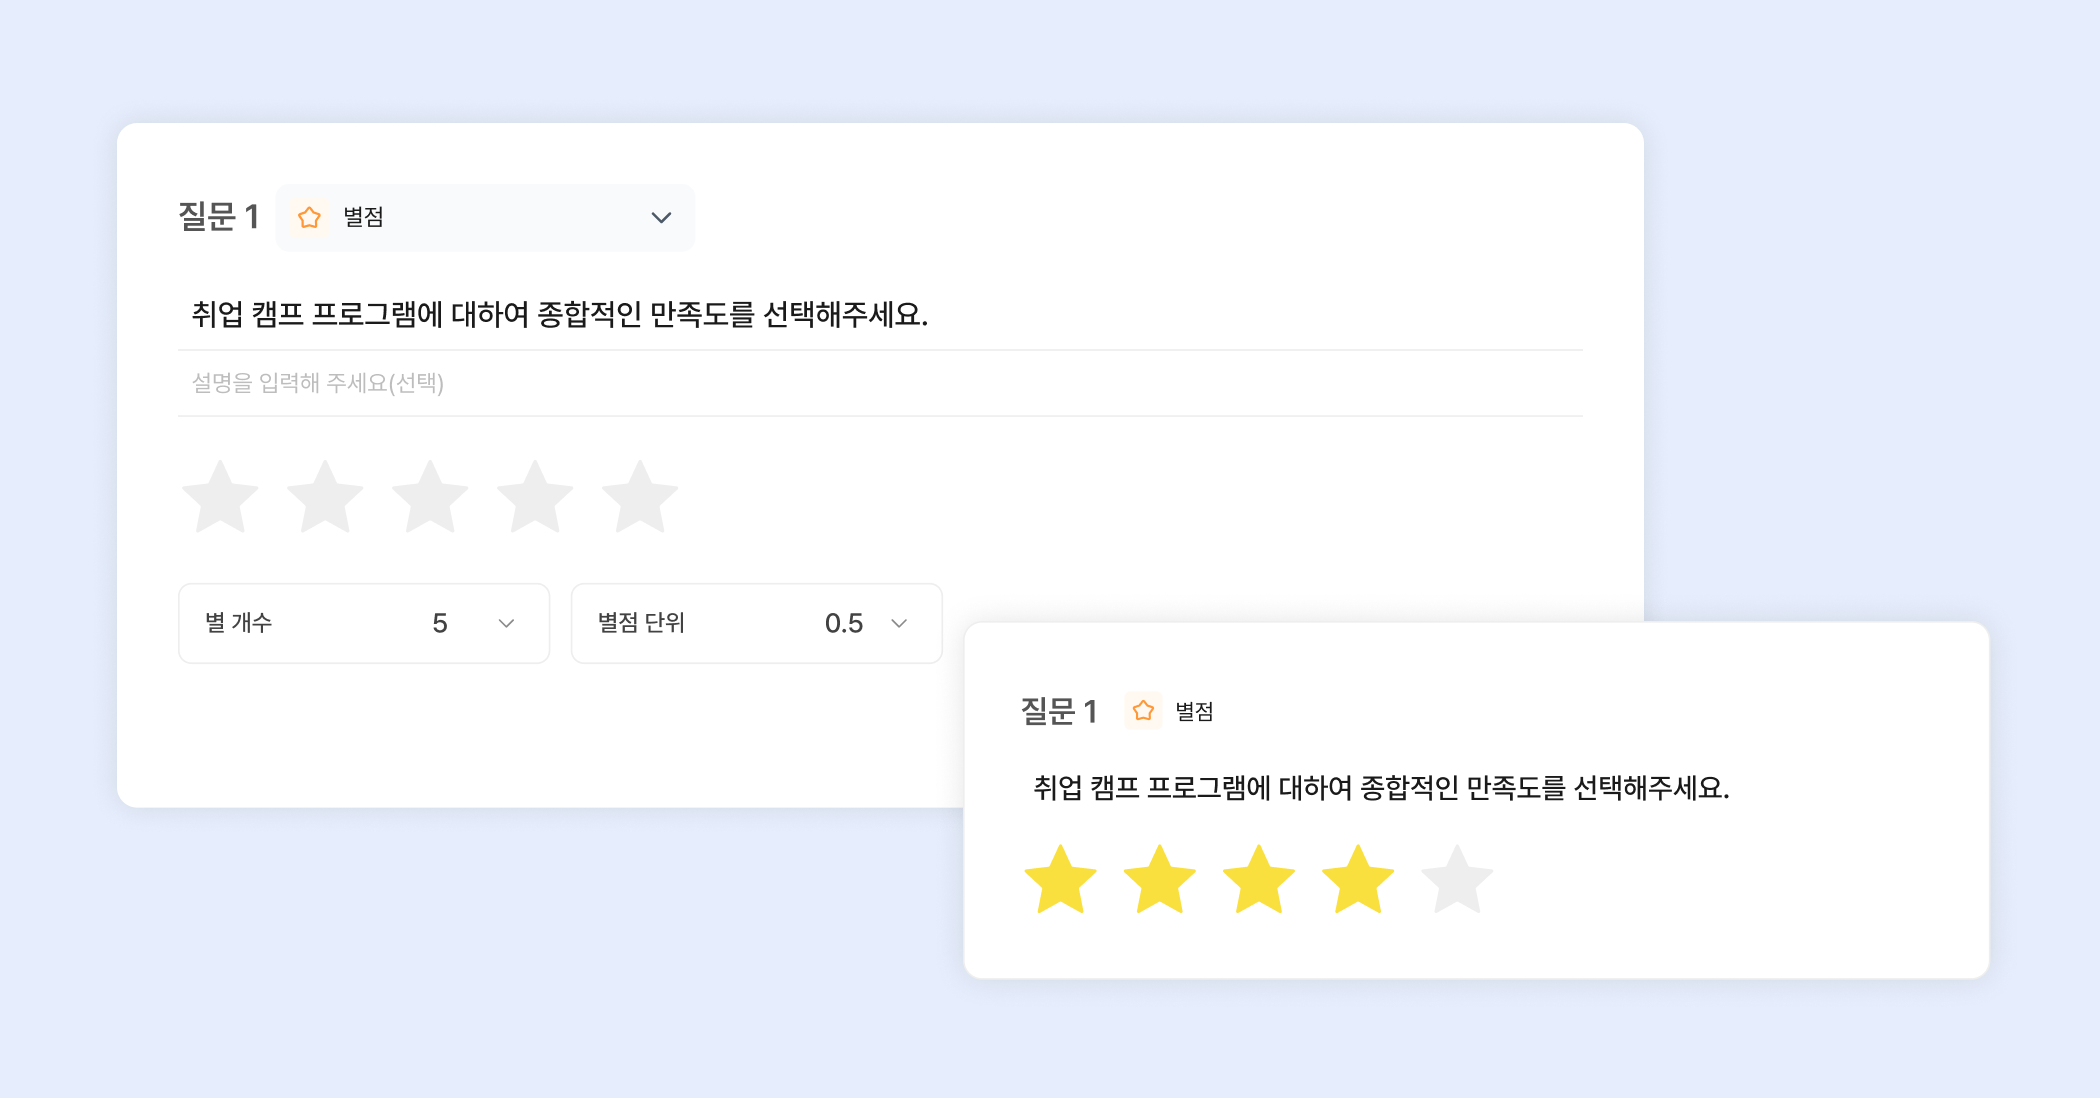The width and height of the screenshot is (2100, 1098).
Task: Click the first gray star in the editor
Action: tap(220, 498)
